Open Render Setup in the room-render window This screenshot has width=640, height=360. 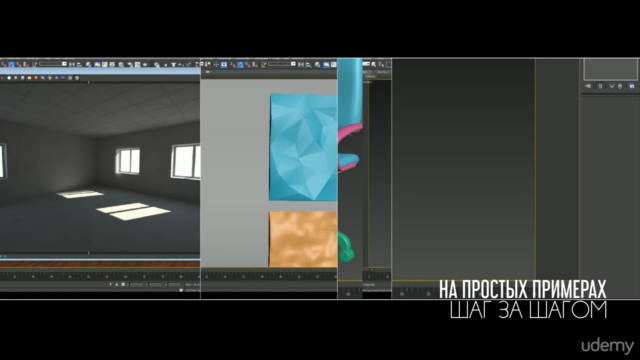(x=129, y=64)
